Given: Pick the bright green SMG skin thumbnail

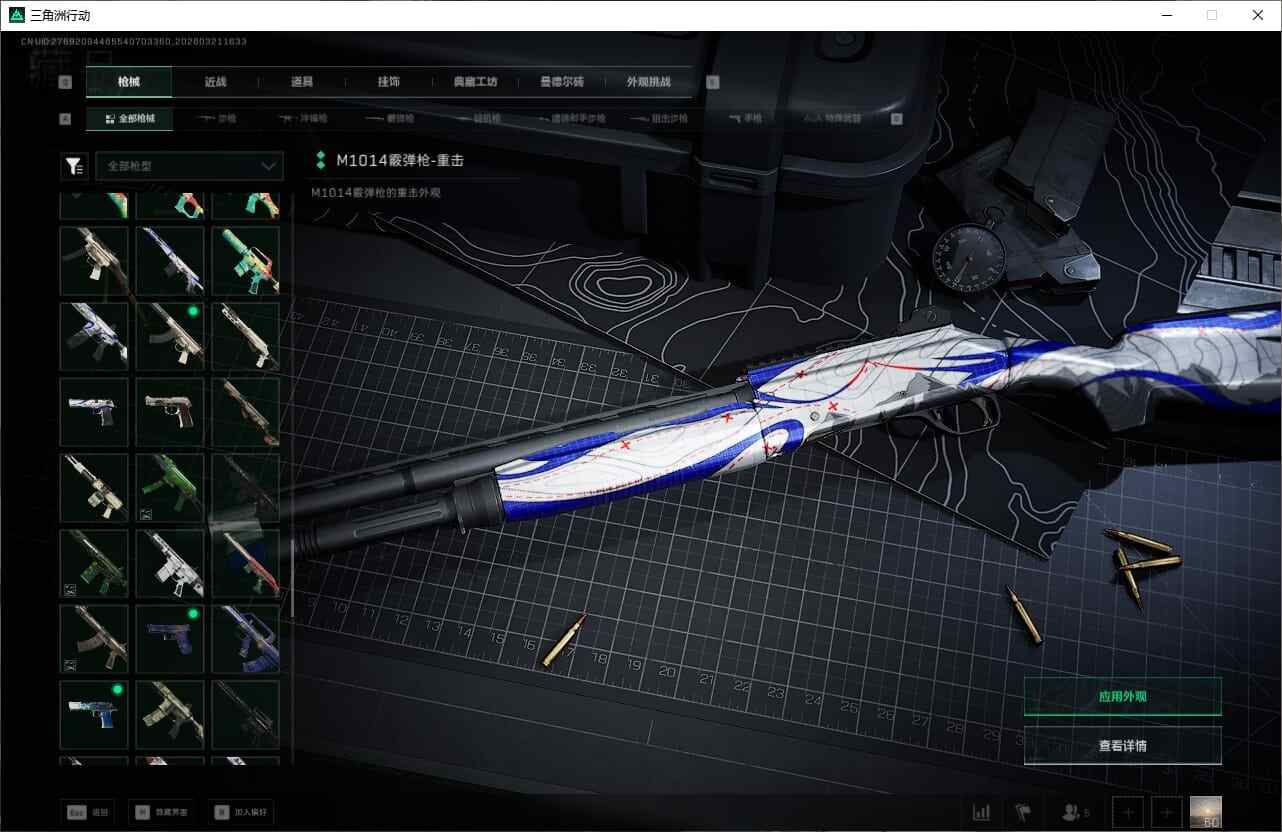Looking at the screenshot, I should 170,487.
